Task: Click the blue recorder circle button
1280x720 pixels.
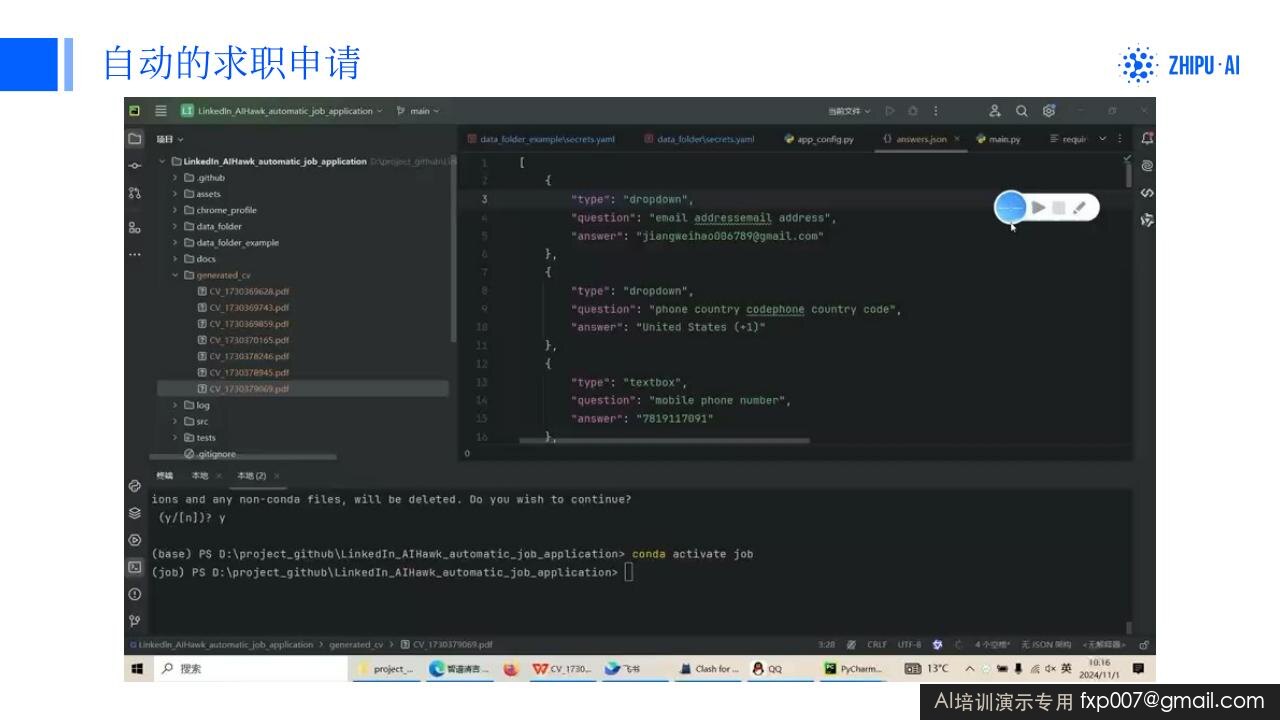Action: (x=1011, y=207)
